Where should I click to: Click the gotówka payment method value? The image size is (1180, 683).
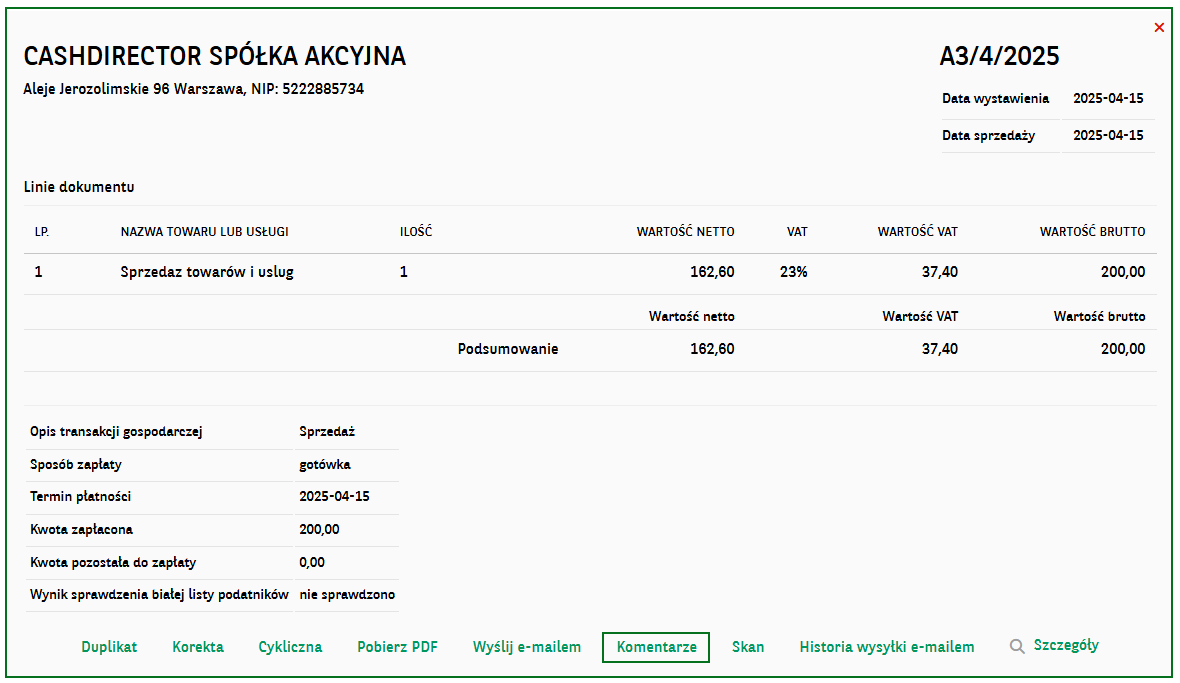[x=324, y=465]
